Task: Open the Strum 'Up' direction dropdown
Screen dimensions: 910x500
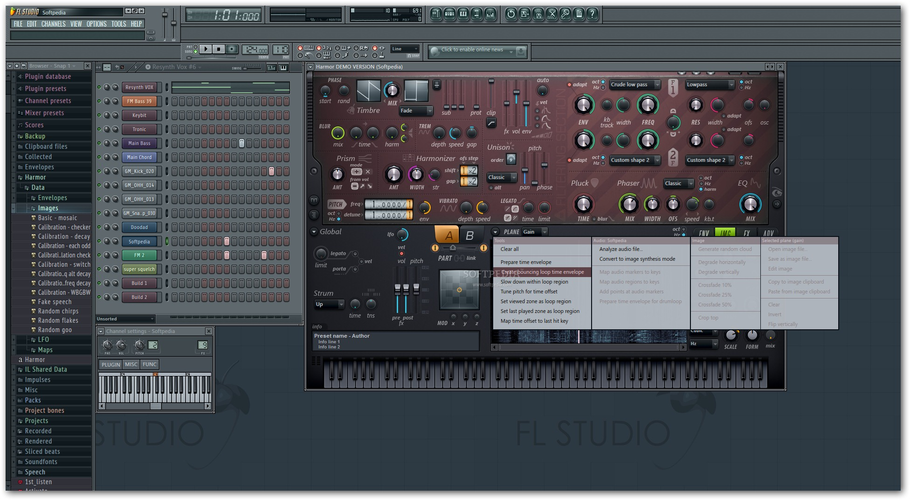Action: tap(330, 304)
